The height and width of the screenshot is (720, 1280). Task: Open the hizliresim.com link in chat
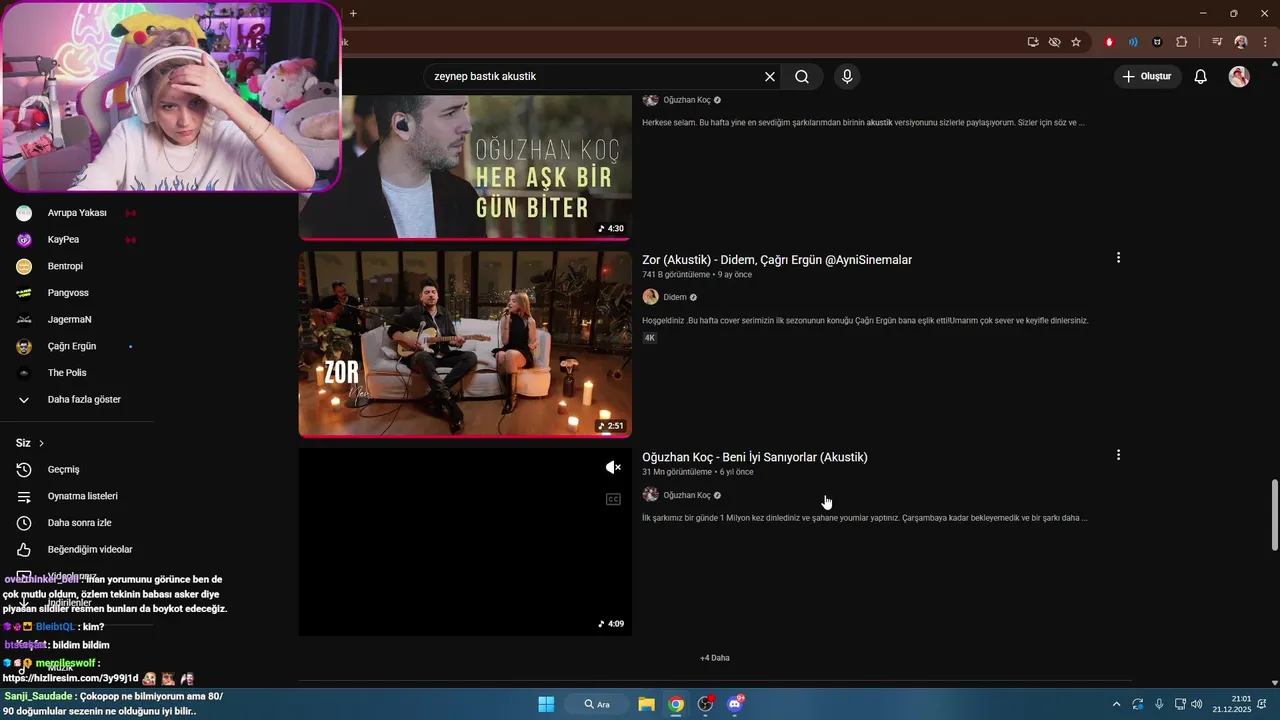(x=71, y=678)
